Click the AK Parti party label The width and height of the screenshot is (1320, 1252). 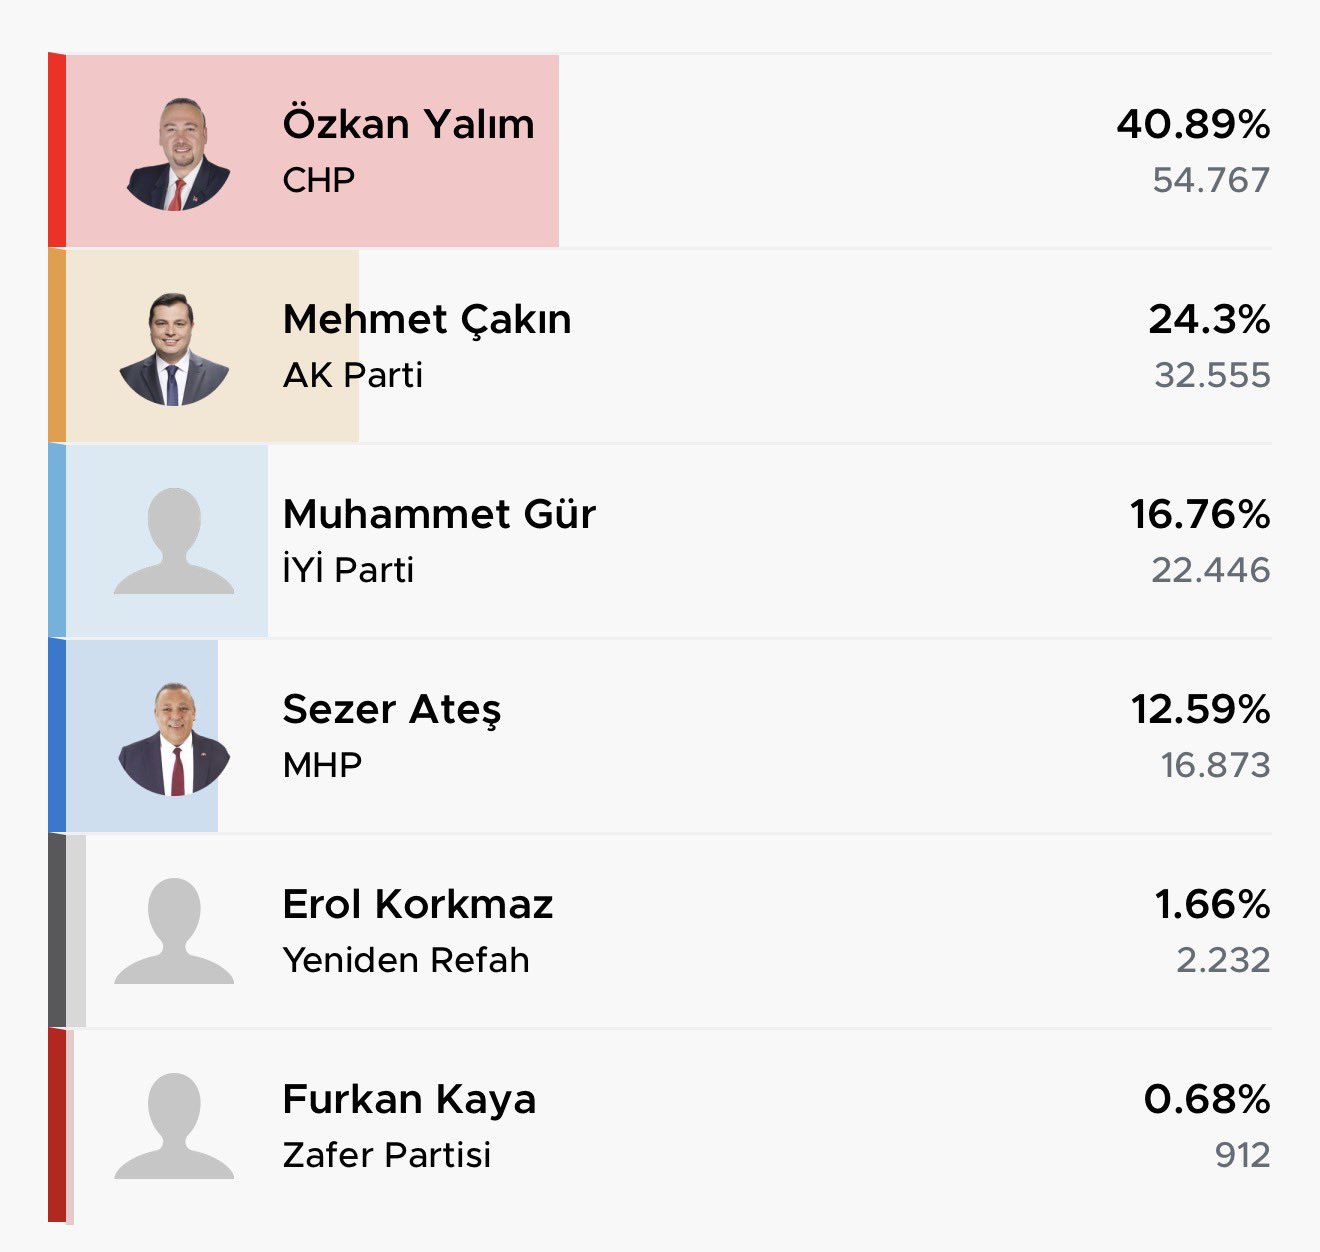(353, 375)
